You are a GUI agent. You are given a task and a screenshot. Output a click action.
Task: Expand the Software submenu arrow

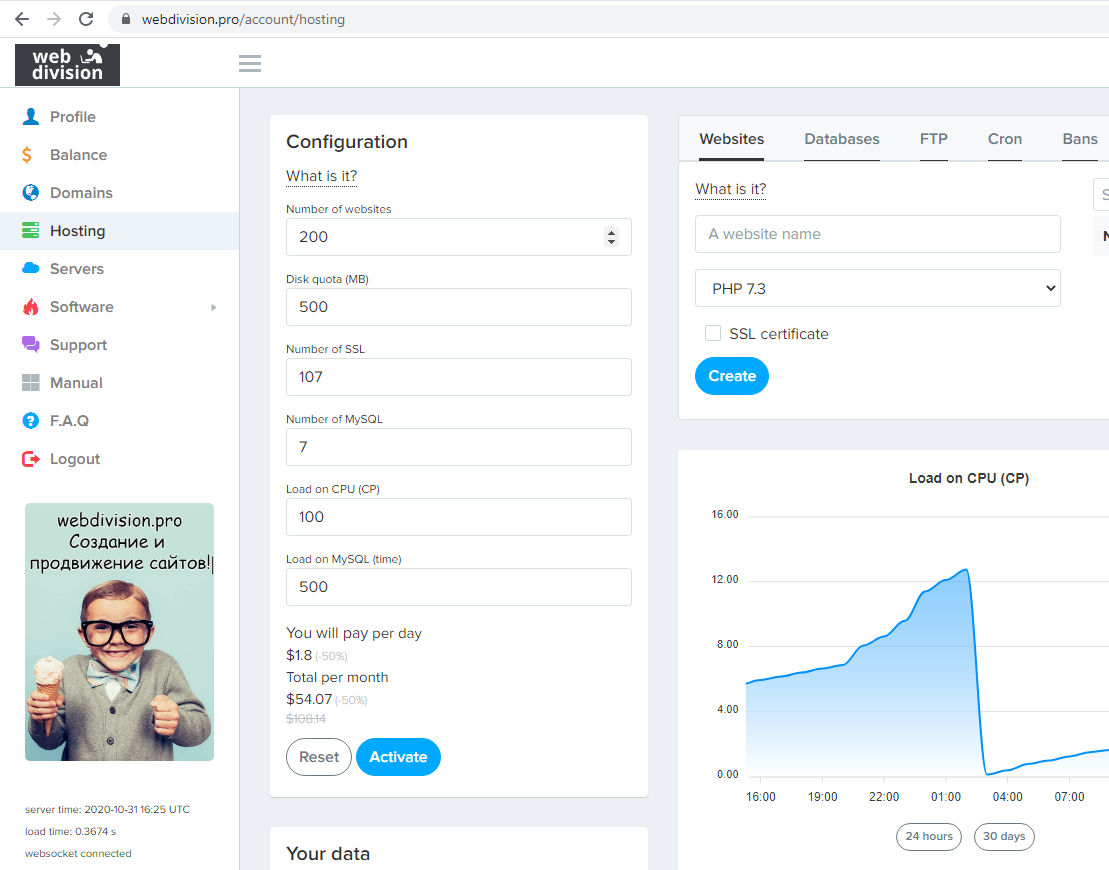(x=213, y=307)
